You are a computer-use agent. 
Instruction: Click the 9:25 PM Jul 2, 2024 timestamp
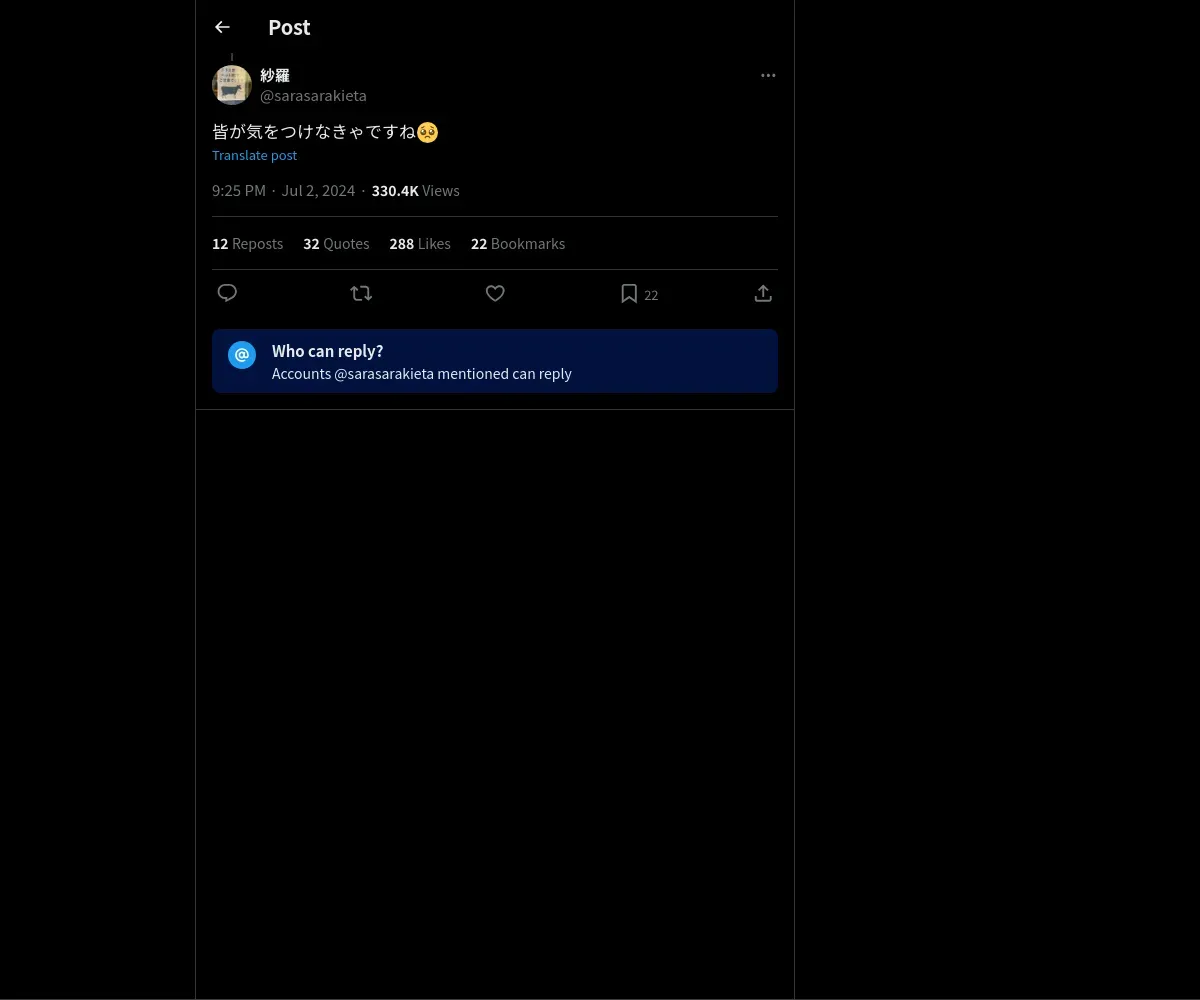pos(283,191)
